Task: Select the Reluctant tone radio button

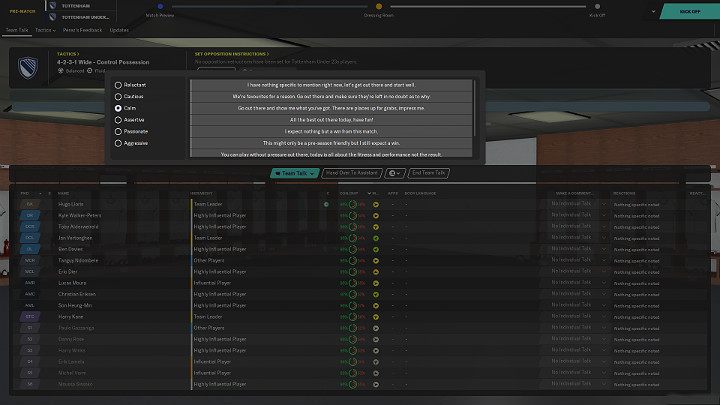Action: (118, 85)
